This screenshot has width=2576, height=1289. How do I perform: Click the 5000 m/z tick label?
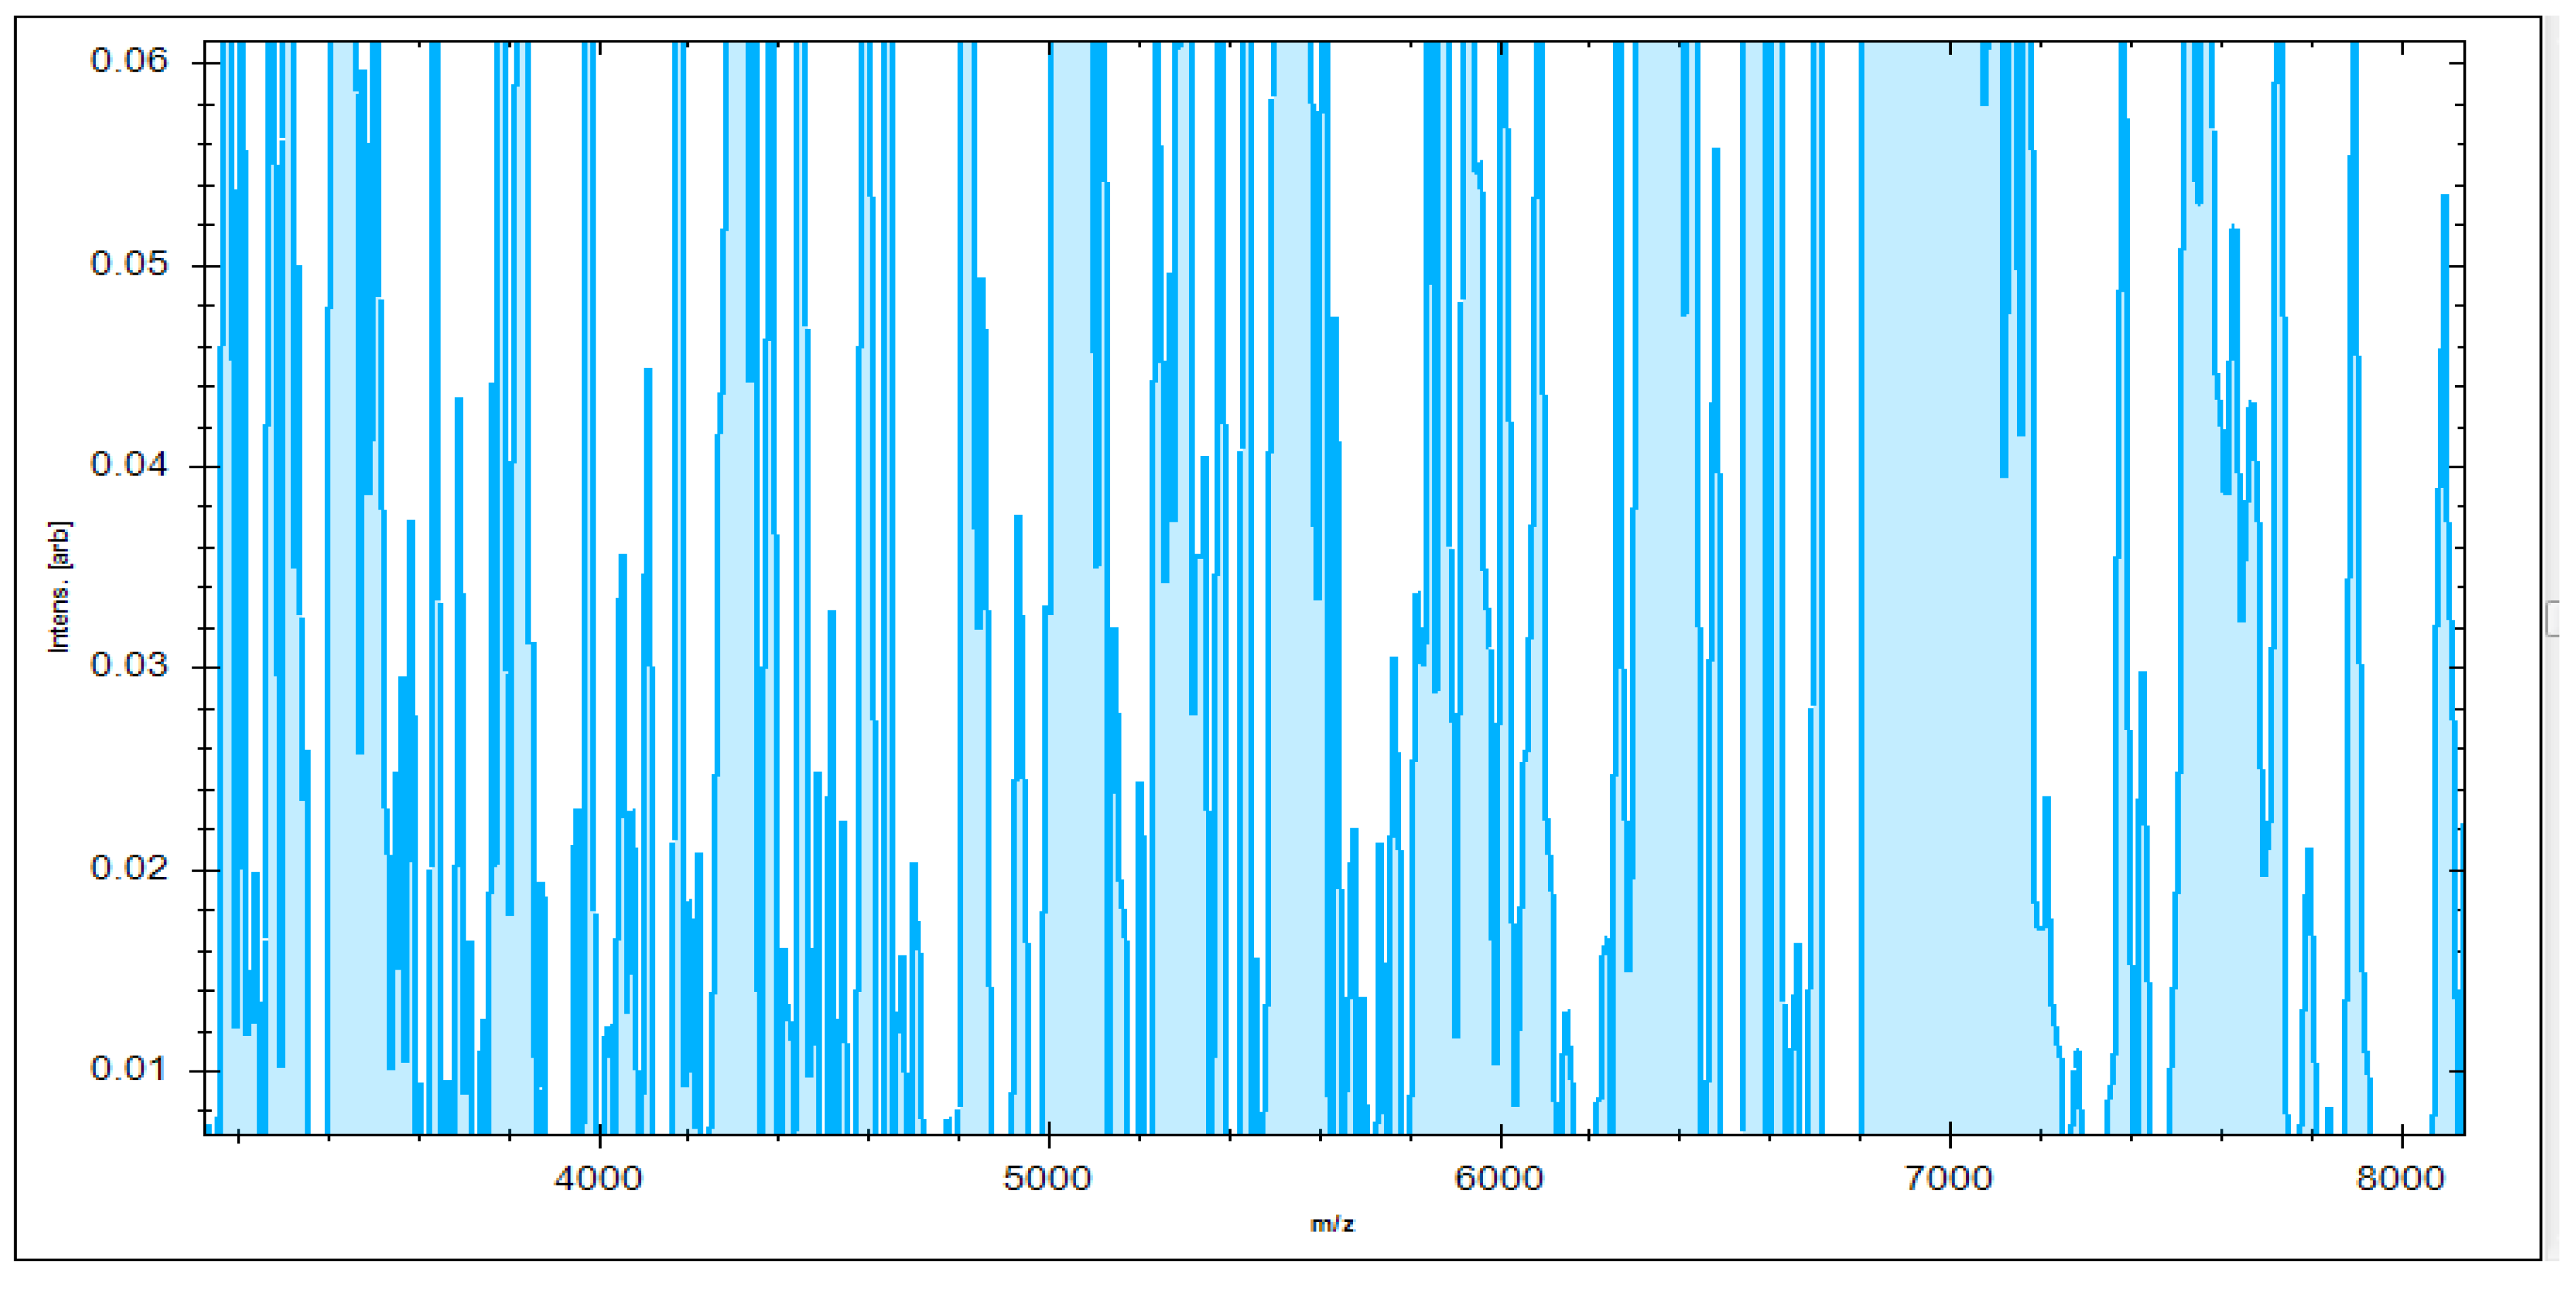click(x=1048, y=1178)
